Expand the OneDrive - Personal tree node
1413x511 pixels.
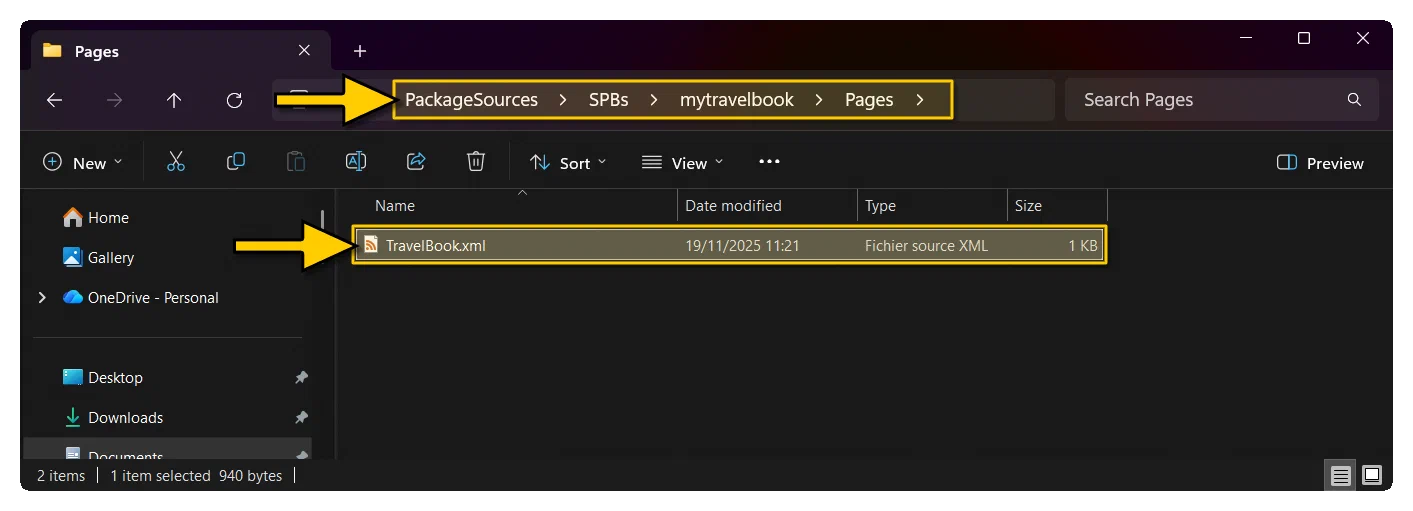(x=42, y=298)
